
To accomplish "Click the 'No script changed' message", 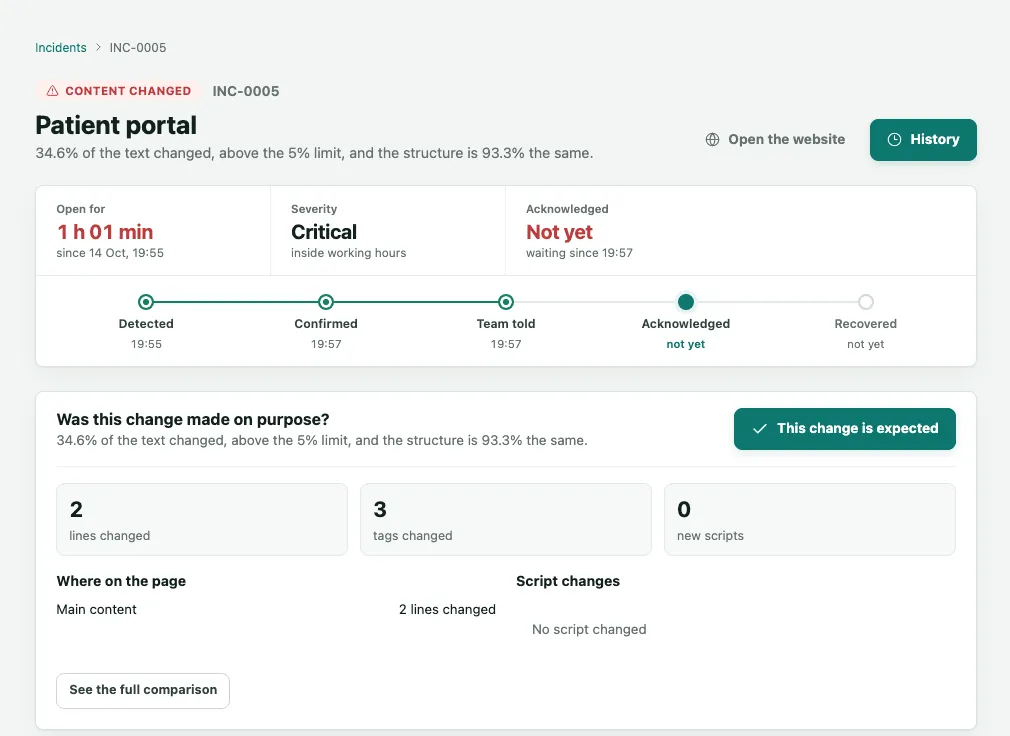I will pyautogui.click(x=589, y=630).
